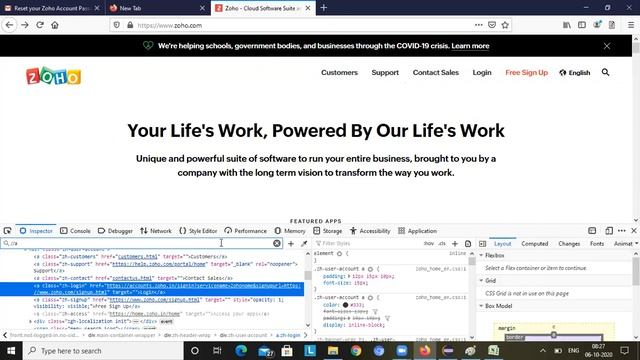Open a new browser tab

pyautogui.click(x=324, y=8)
